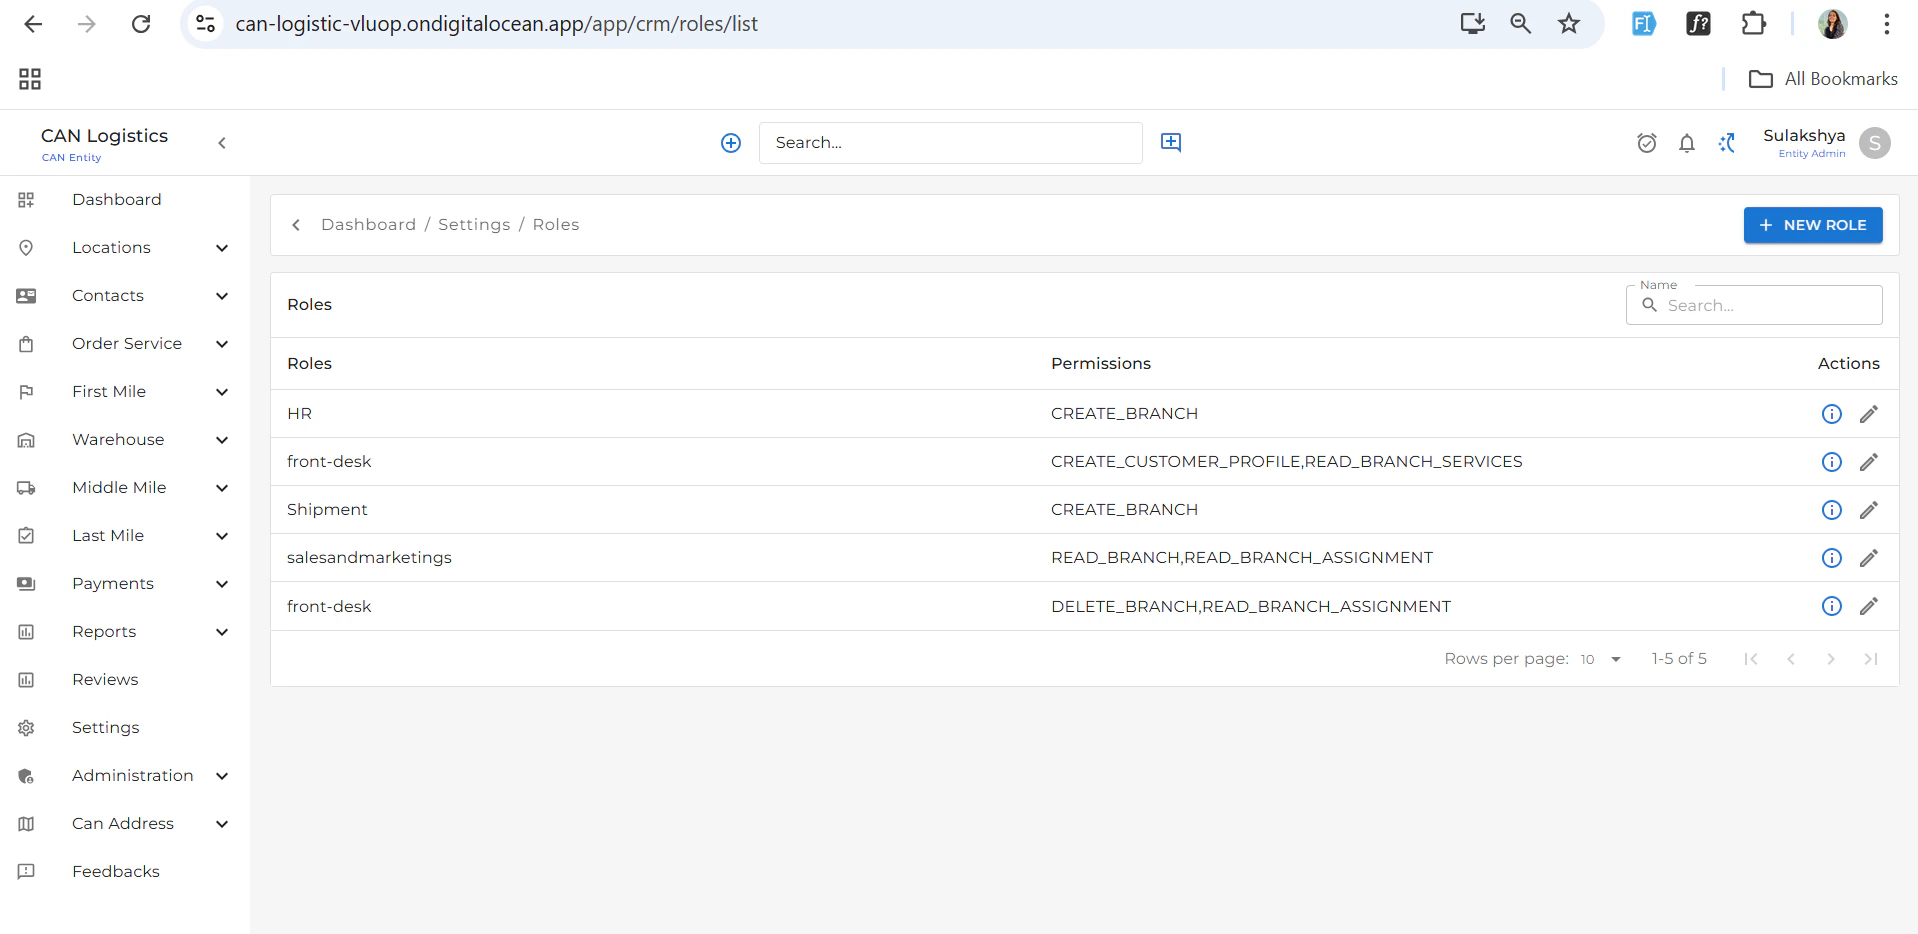This screenshot has height=934, width=1918.
Task: Click READ_BRANCH,READ_BRANCH_ASSIGNMENT permissions cell
Action: click(x=1241, y=558)
